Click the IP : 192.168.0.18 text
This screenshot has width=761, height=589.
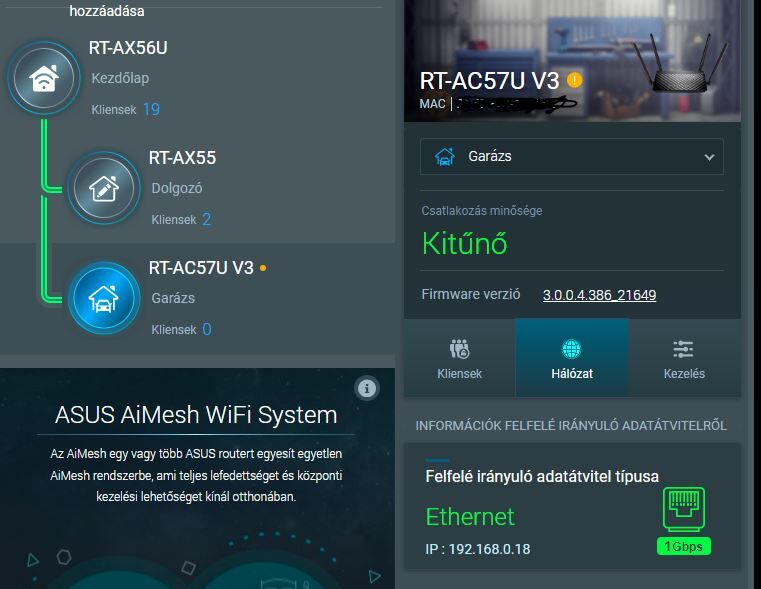478,549
